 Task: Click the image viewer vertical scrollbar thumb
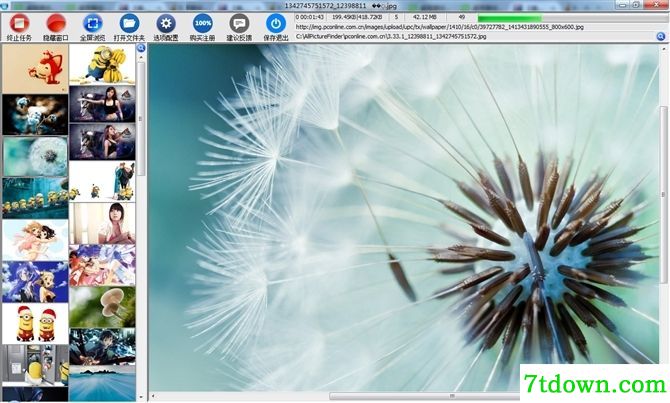664,194
